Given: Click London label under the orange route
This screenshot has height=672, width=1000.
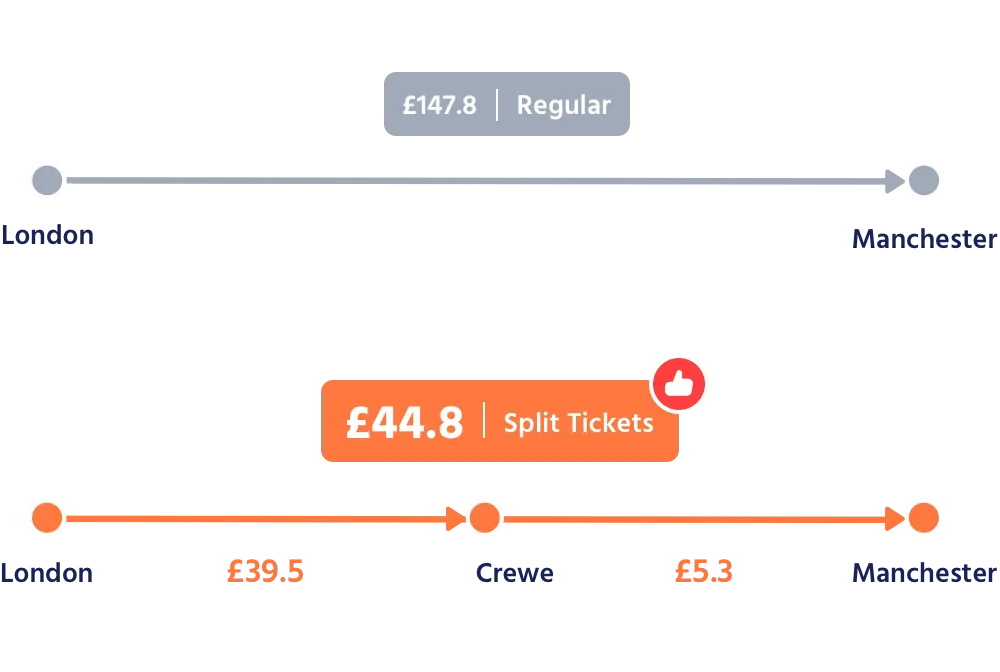Looking at the screenshot, I should click(x=47, y=573).
